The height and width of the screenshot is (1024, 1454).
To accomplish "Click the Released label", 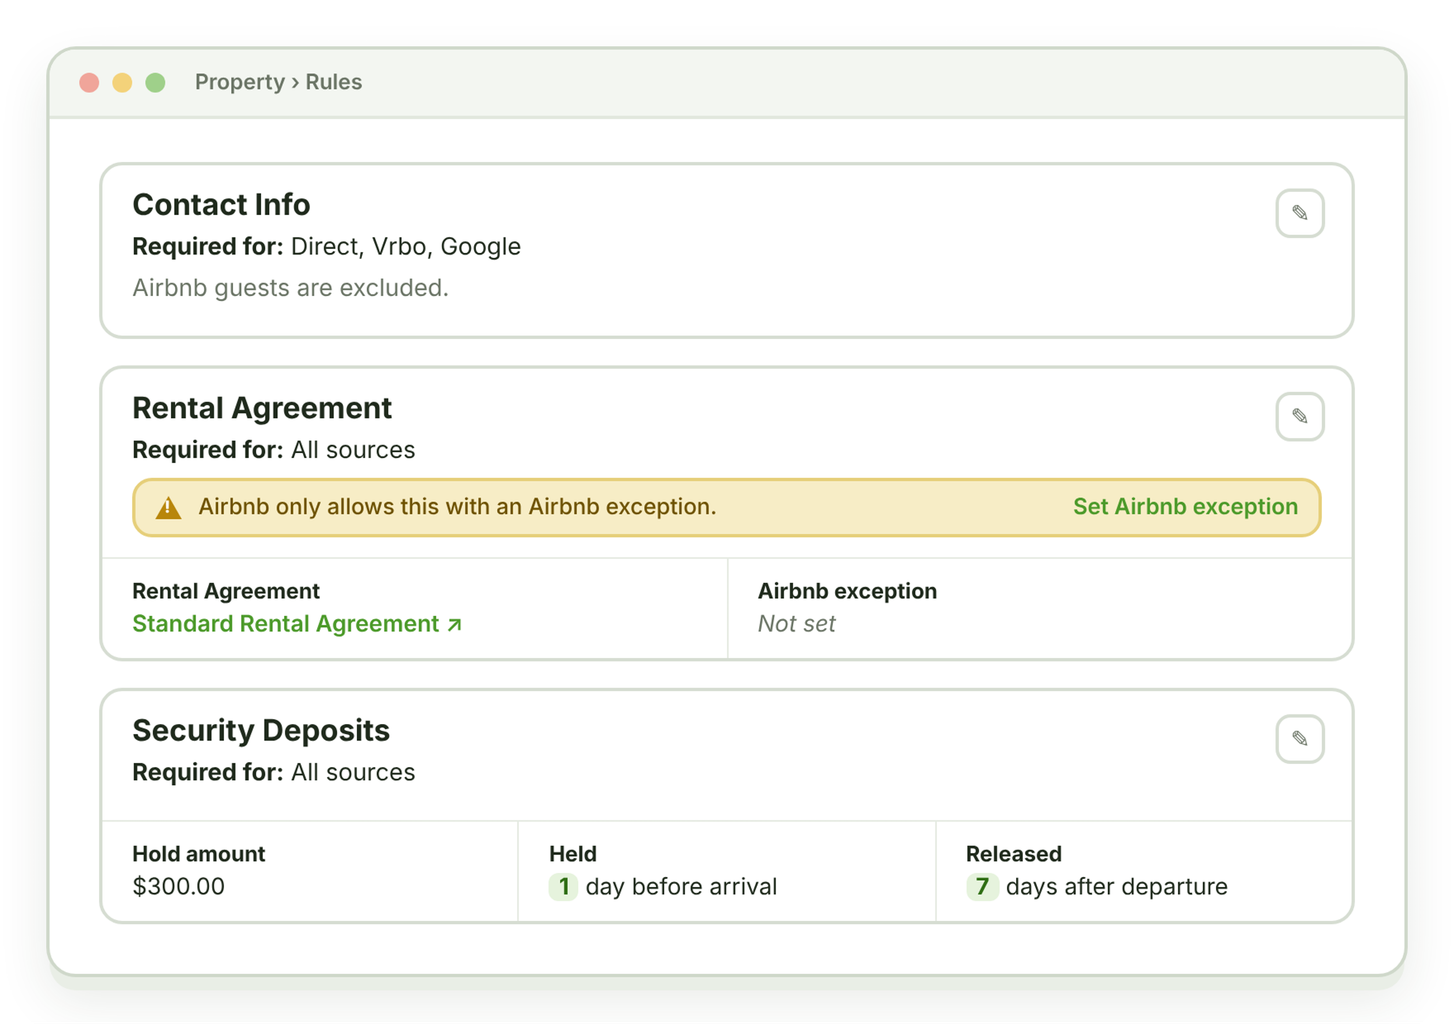I will pyautogui.click(x=1013, y=854).
